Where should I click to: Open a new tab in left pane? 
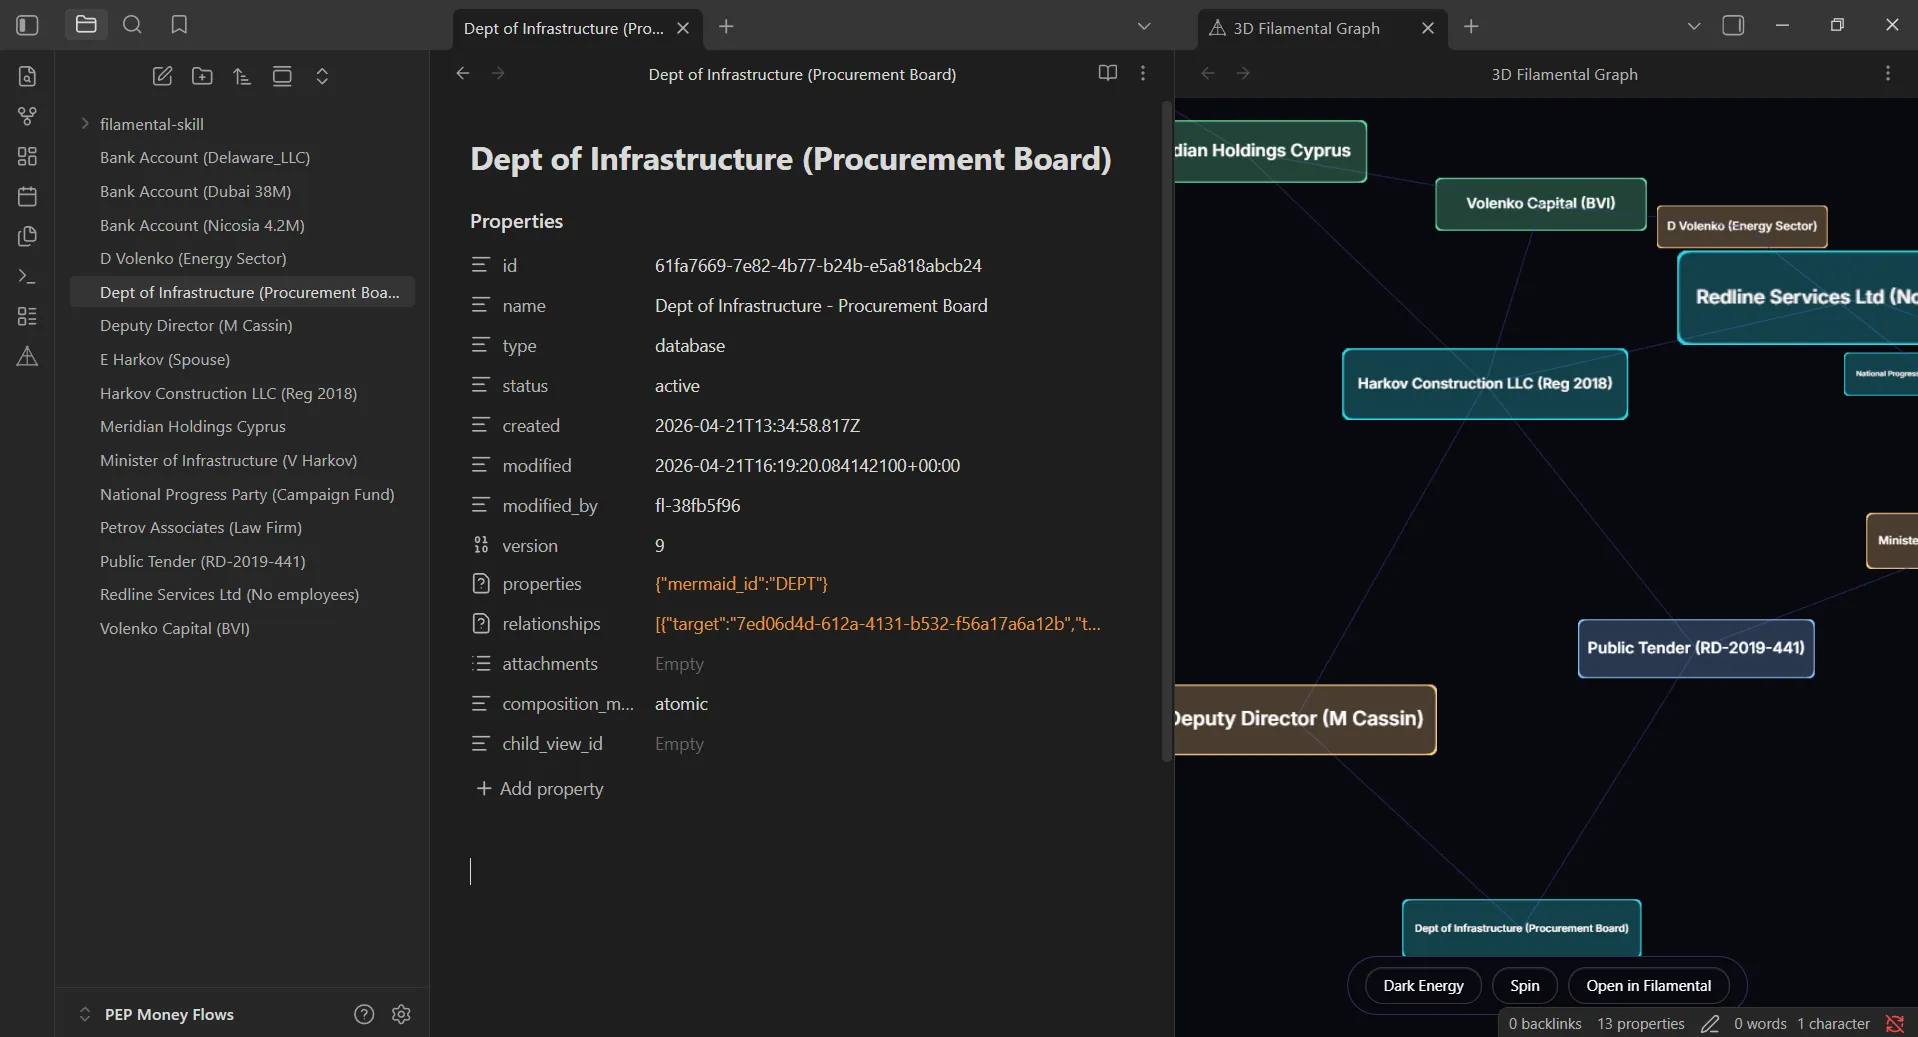726,27
